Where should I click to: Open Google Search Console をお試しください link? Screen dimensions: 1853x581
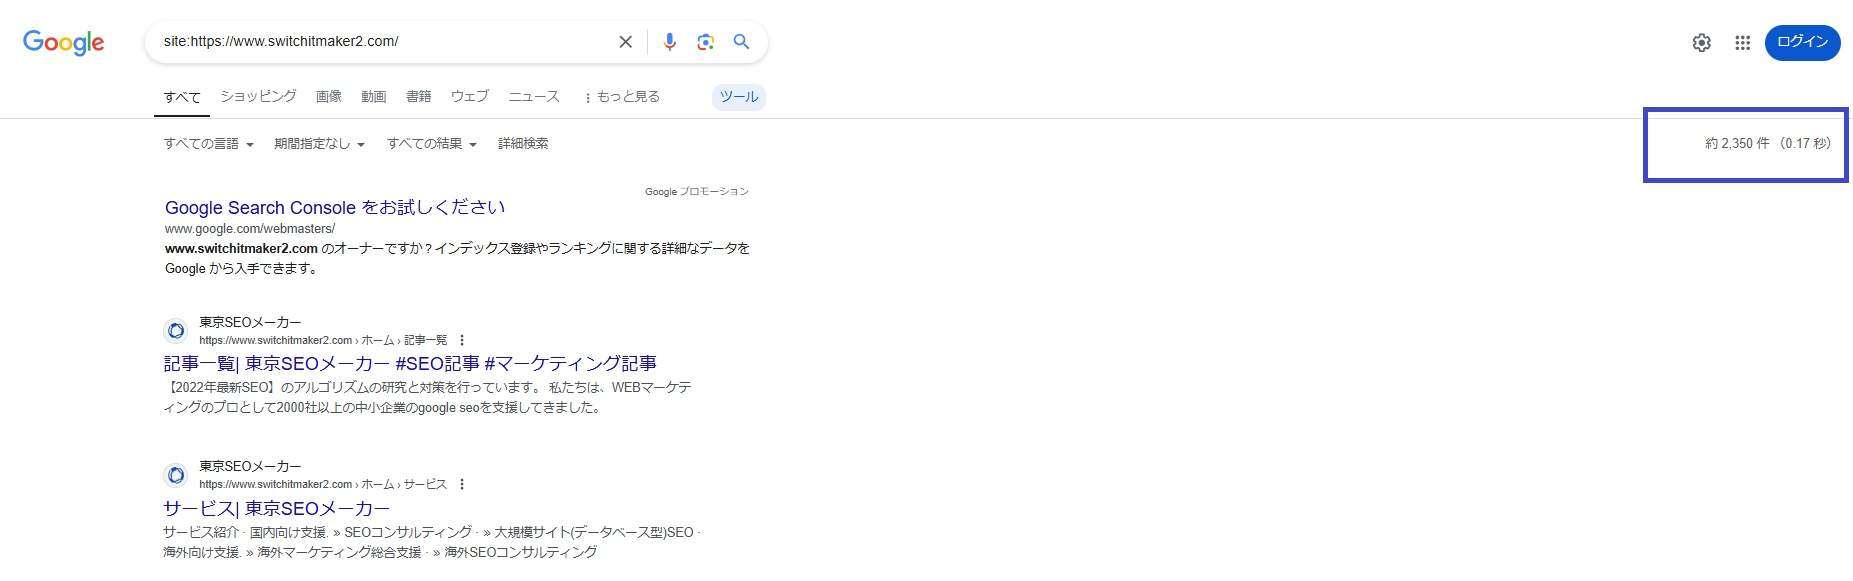335,208
